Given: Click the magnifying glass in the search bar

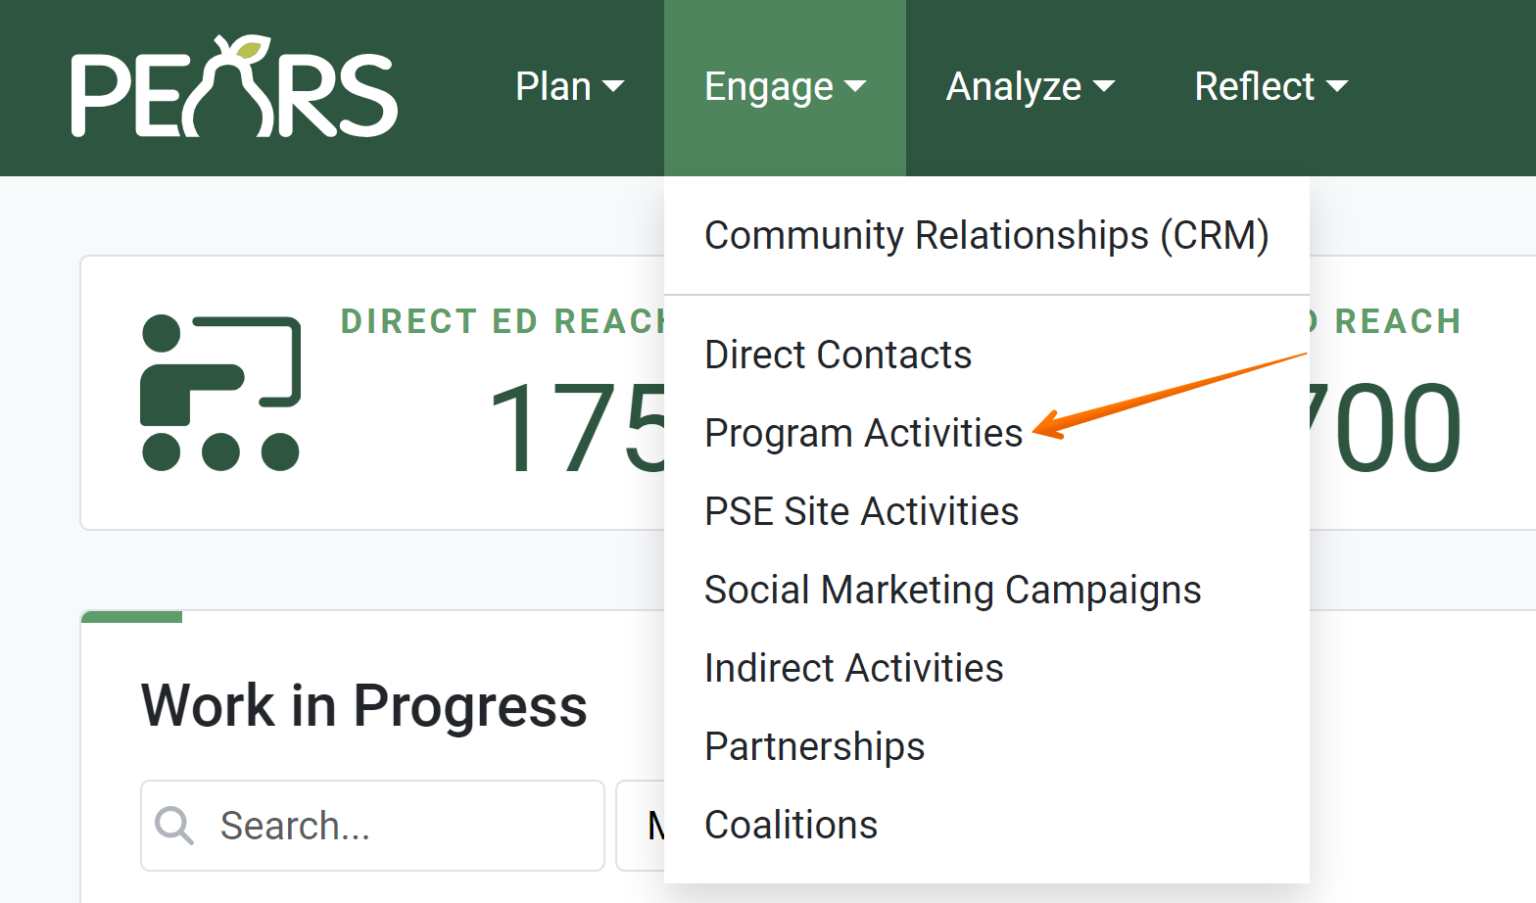Looking at the screenshot, I should point(175,825).
